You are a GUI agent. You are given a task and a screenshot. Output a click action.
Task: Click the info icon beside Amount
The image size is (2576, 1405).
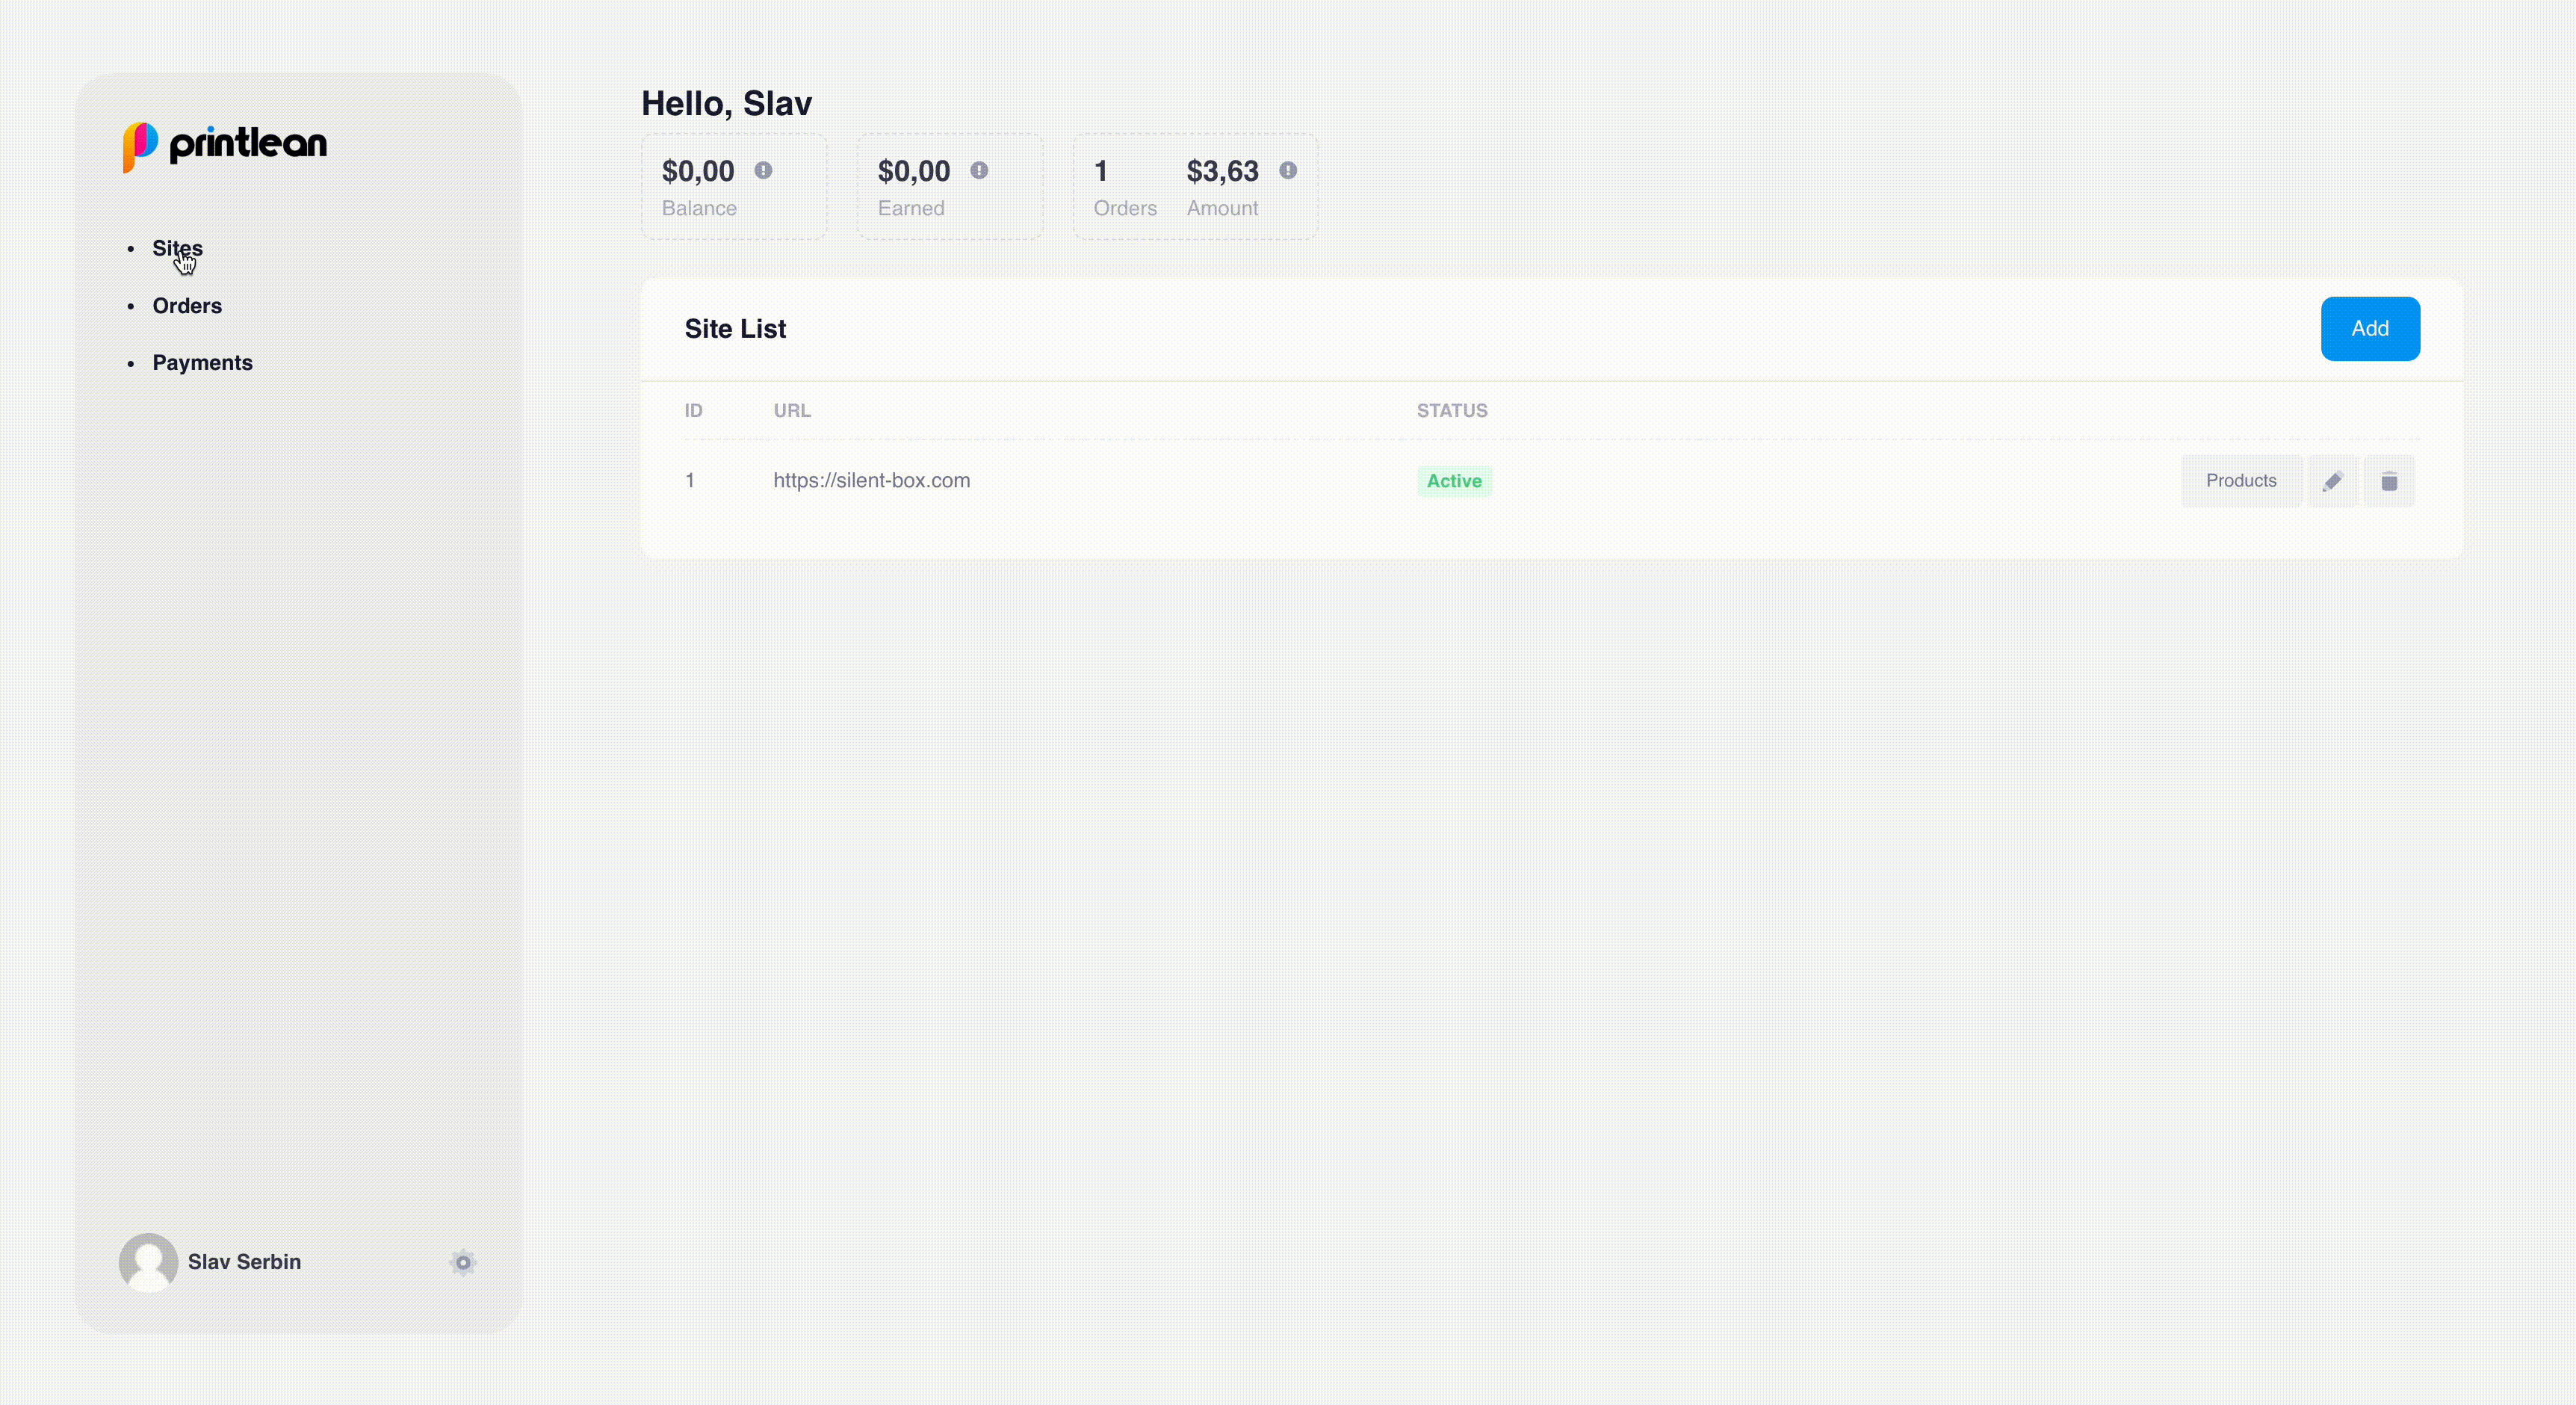[1288, 171]
